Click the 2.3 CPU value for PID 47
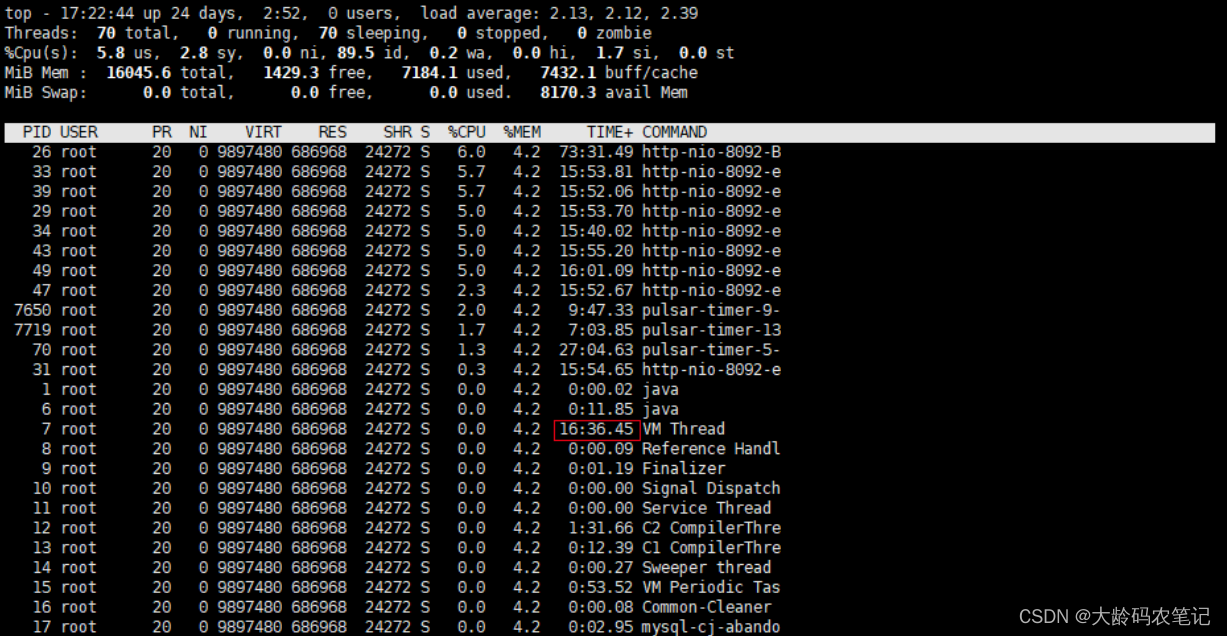The height and width of the screenshot is (636, 1227). click(471, 291)
